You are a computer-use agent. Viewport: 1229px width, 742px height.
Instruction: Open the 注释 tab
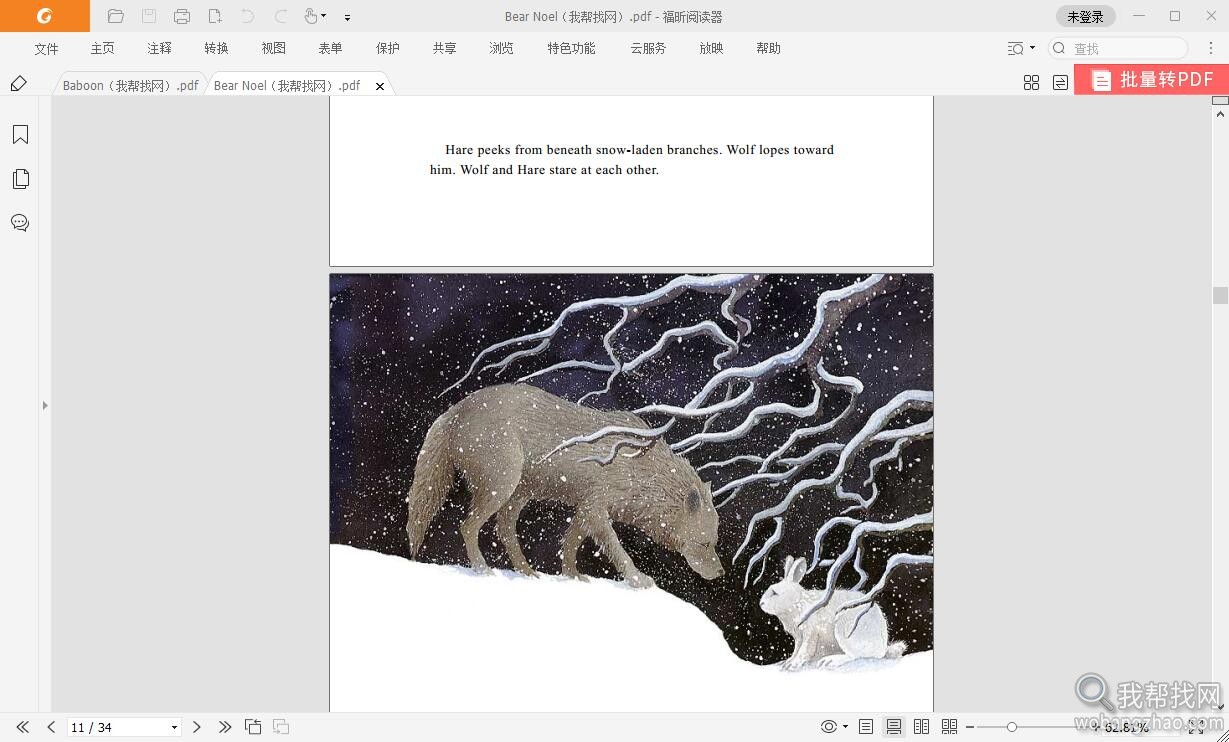[x=159, y=48]
